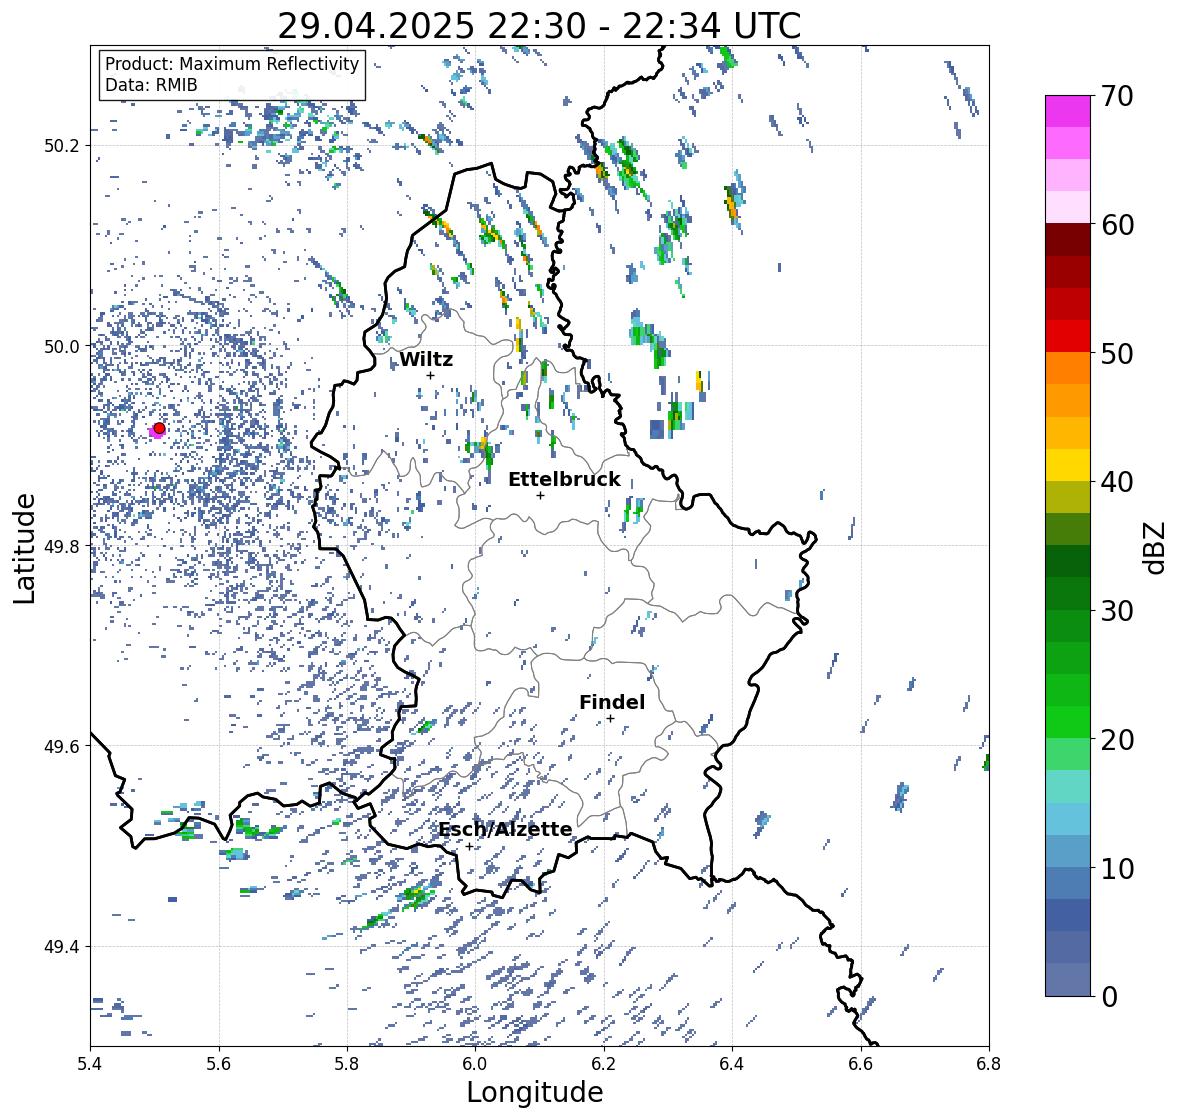1179x1117 pixels.
Task: Click the colorbar tick label 70
Action: (x=1117, y=96)
